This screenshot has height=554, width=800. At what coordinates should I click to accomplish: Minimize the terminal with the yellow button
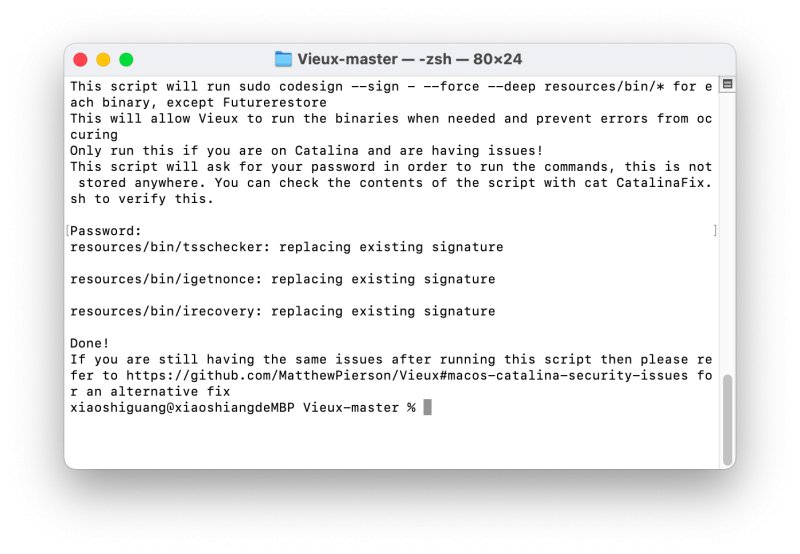point(103,60)
